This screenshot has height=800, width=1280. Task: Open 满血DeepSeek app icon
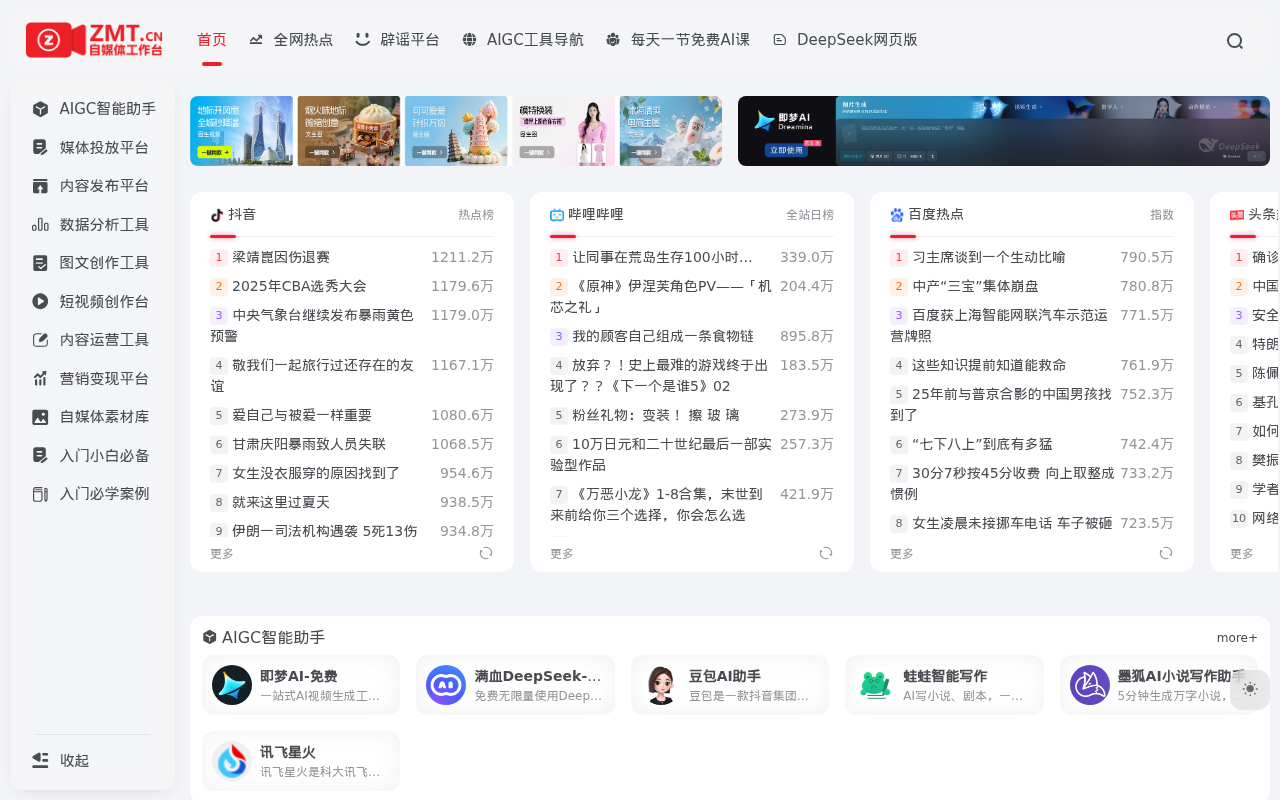click(446, 685)
